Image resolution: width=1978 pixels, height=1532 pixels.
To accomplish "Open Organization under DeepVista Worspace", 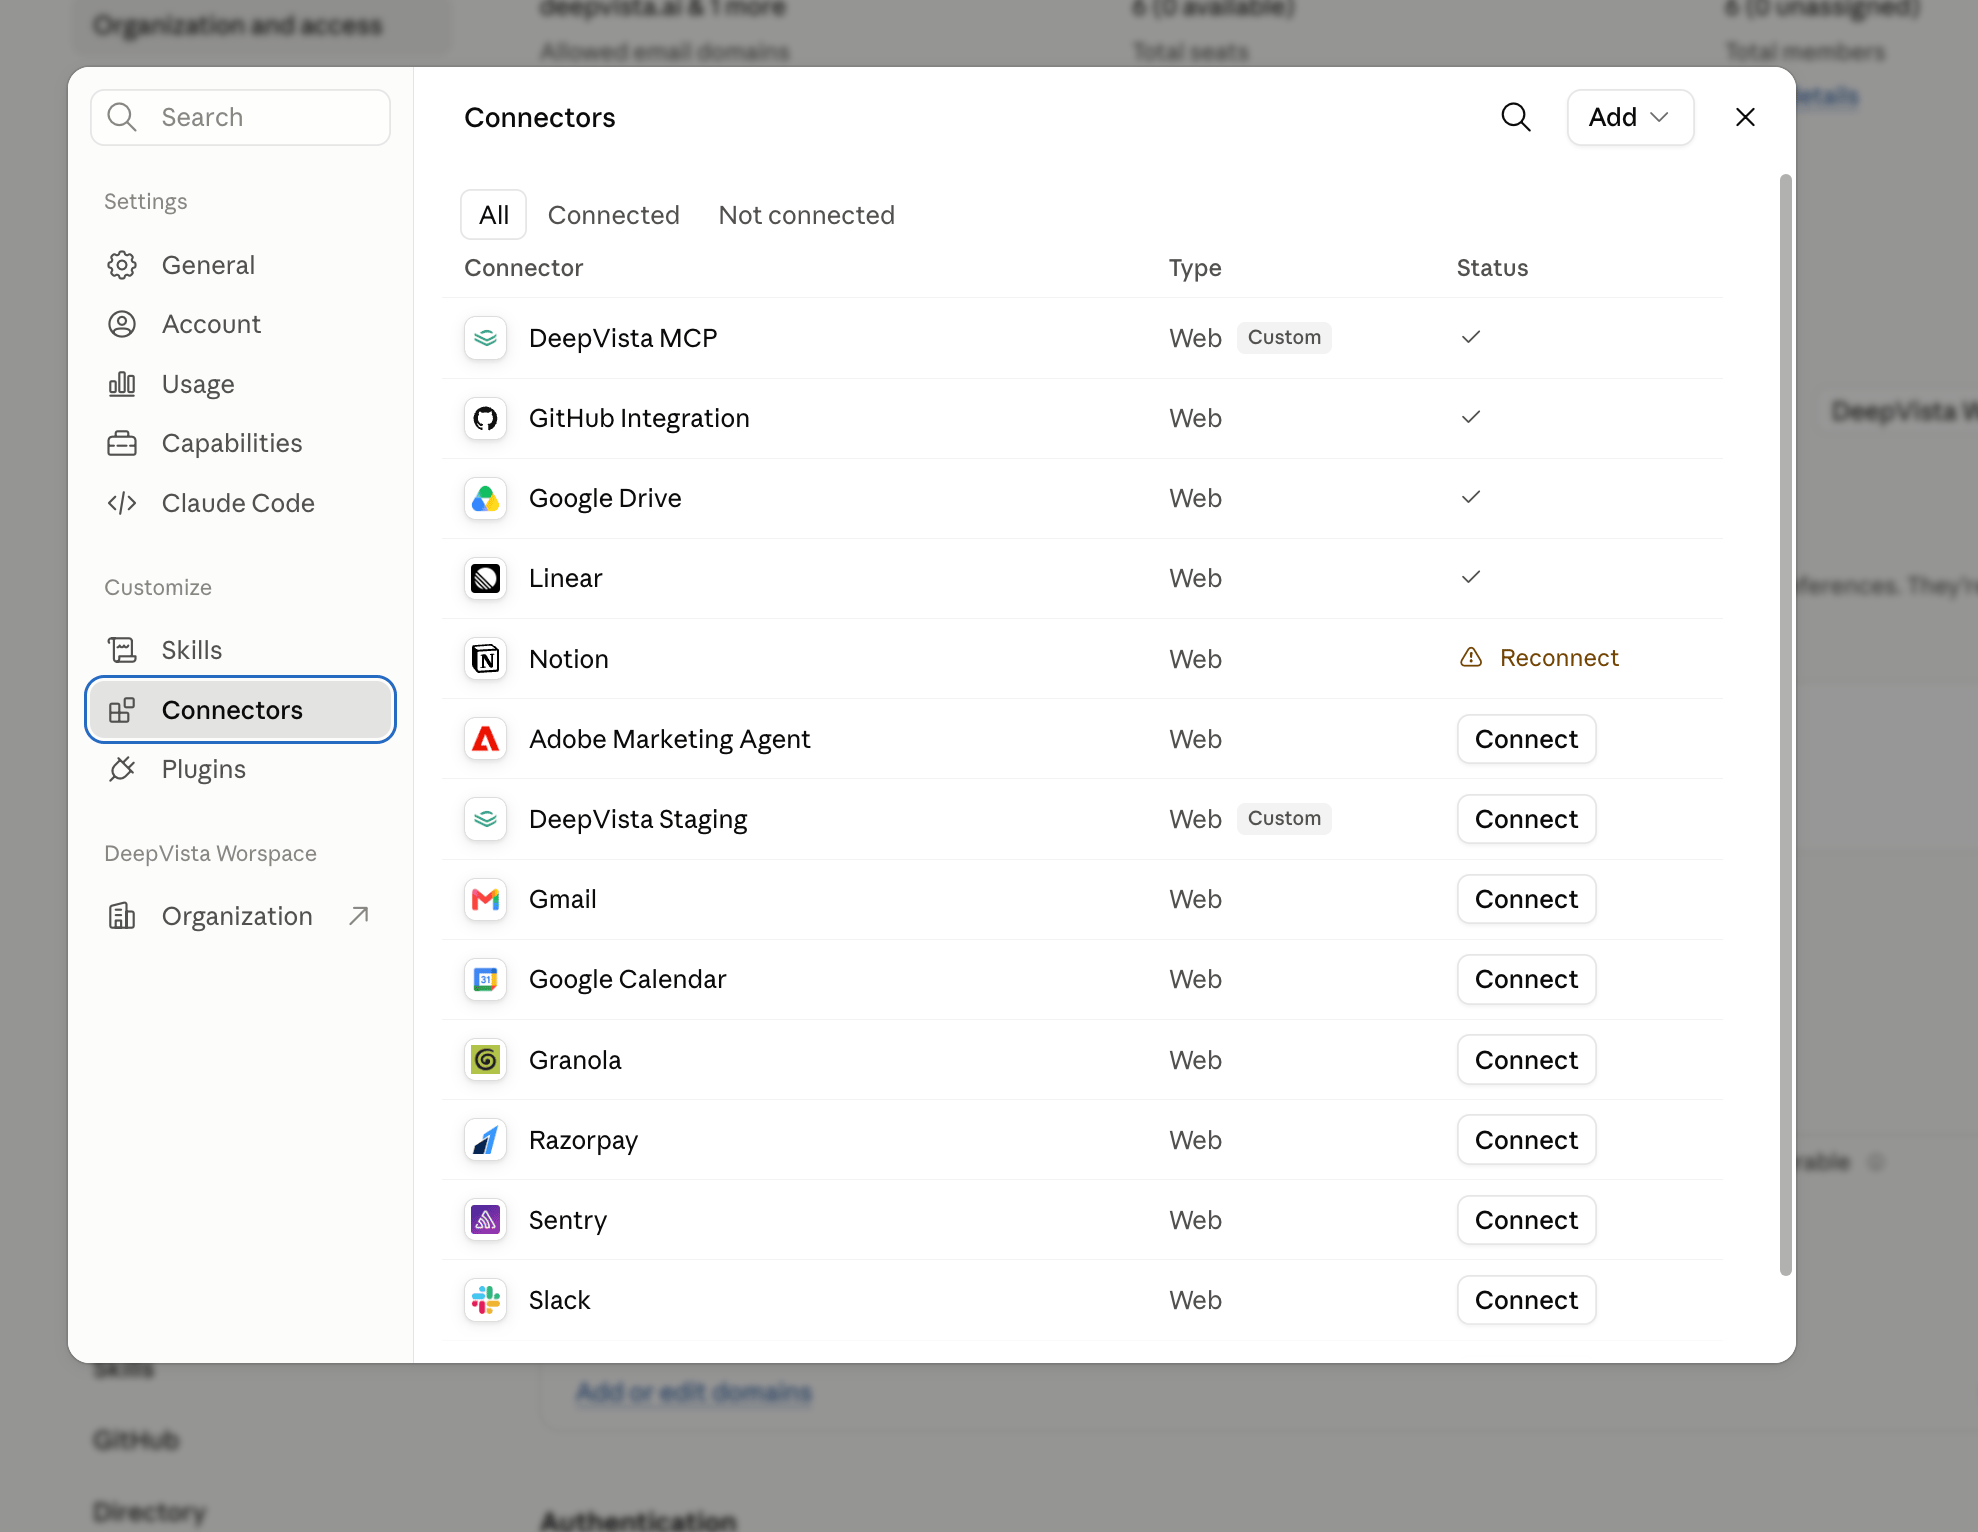I will click(x=240, y=916).
